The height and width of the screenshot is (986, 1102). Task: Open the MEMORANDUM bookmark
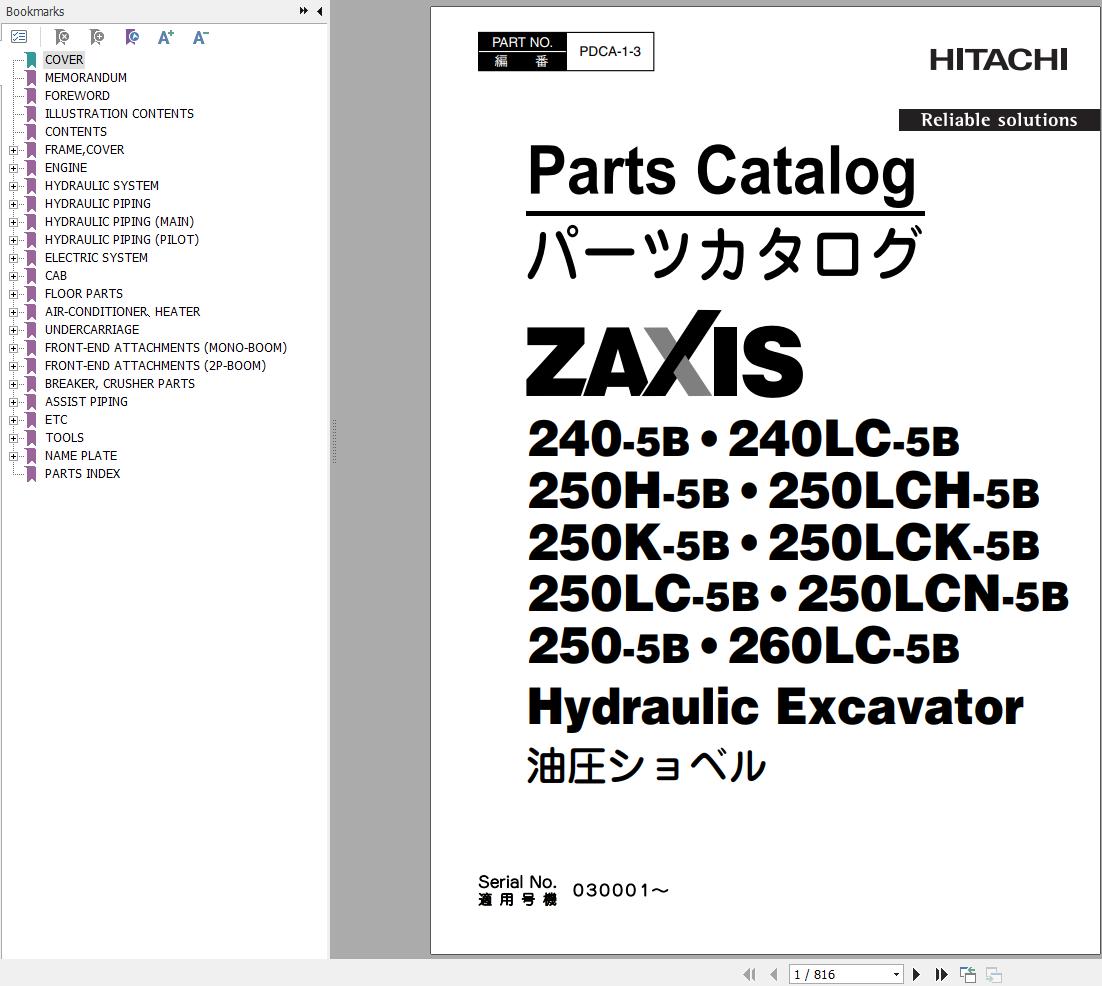click(x=86, y=77)
